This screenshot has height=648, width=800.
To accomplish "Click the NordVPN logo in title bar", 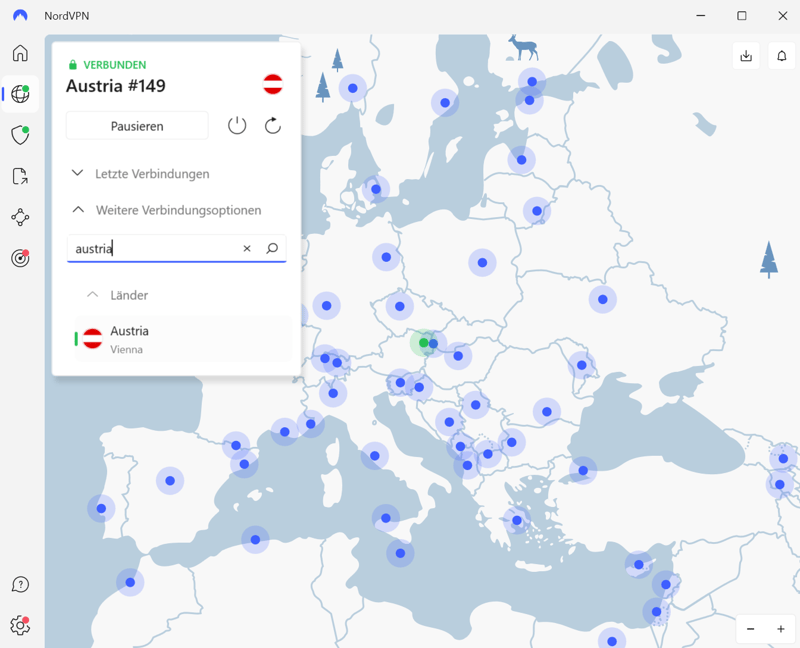I will (x=20, y=15).
